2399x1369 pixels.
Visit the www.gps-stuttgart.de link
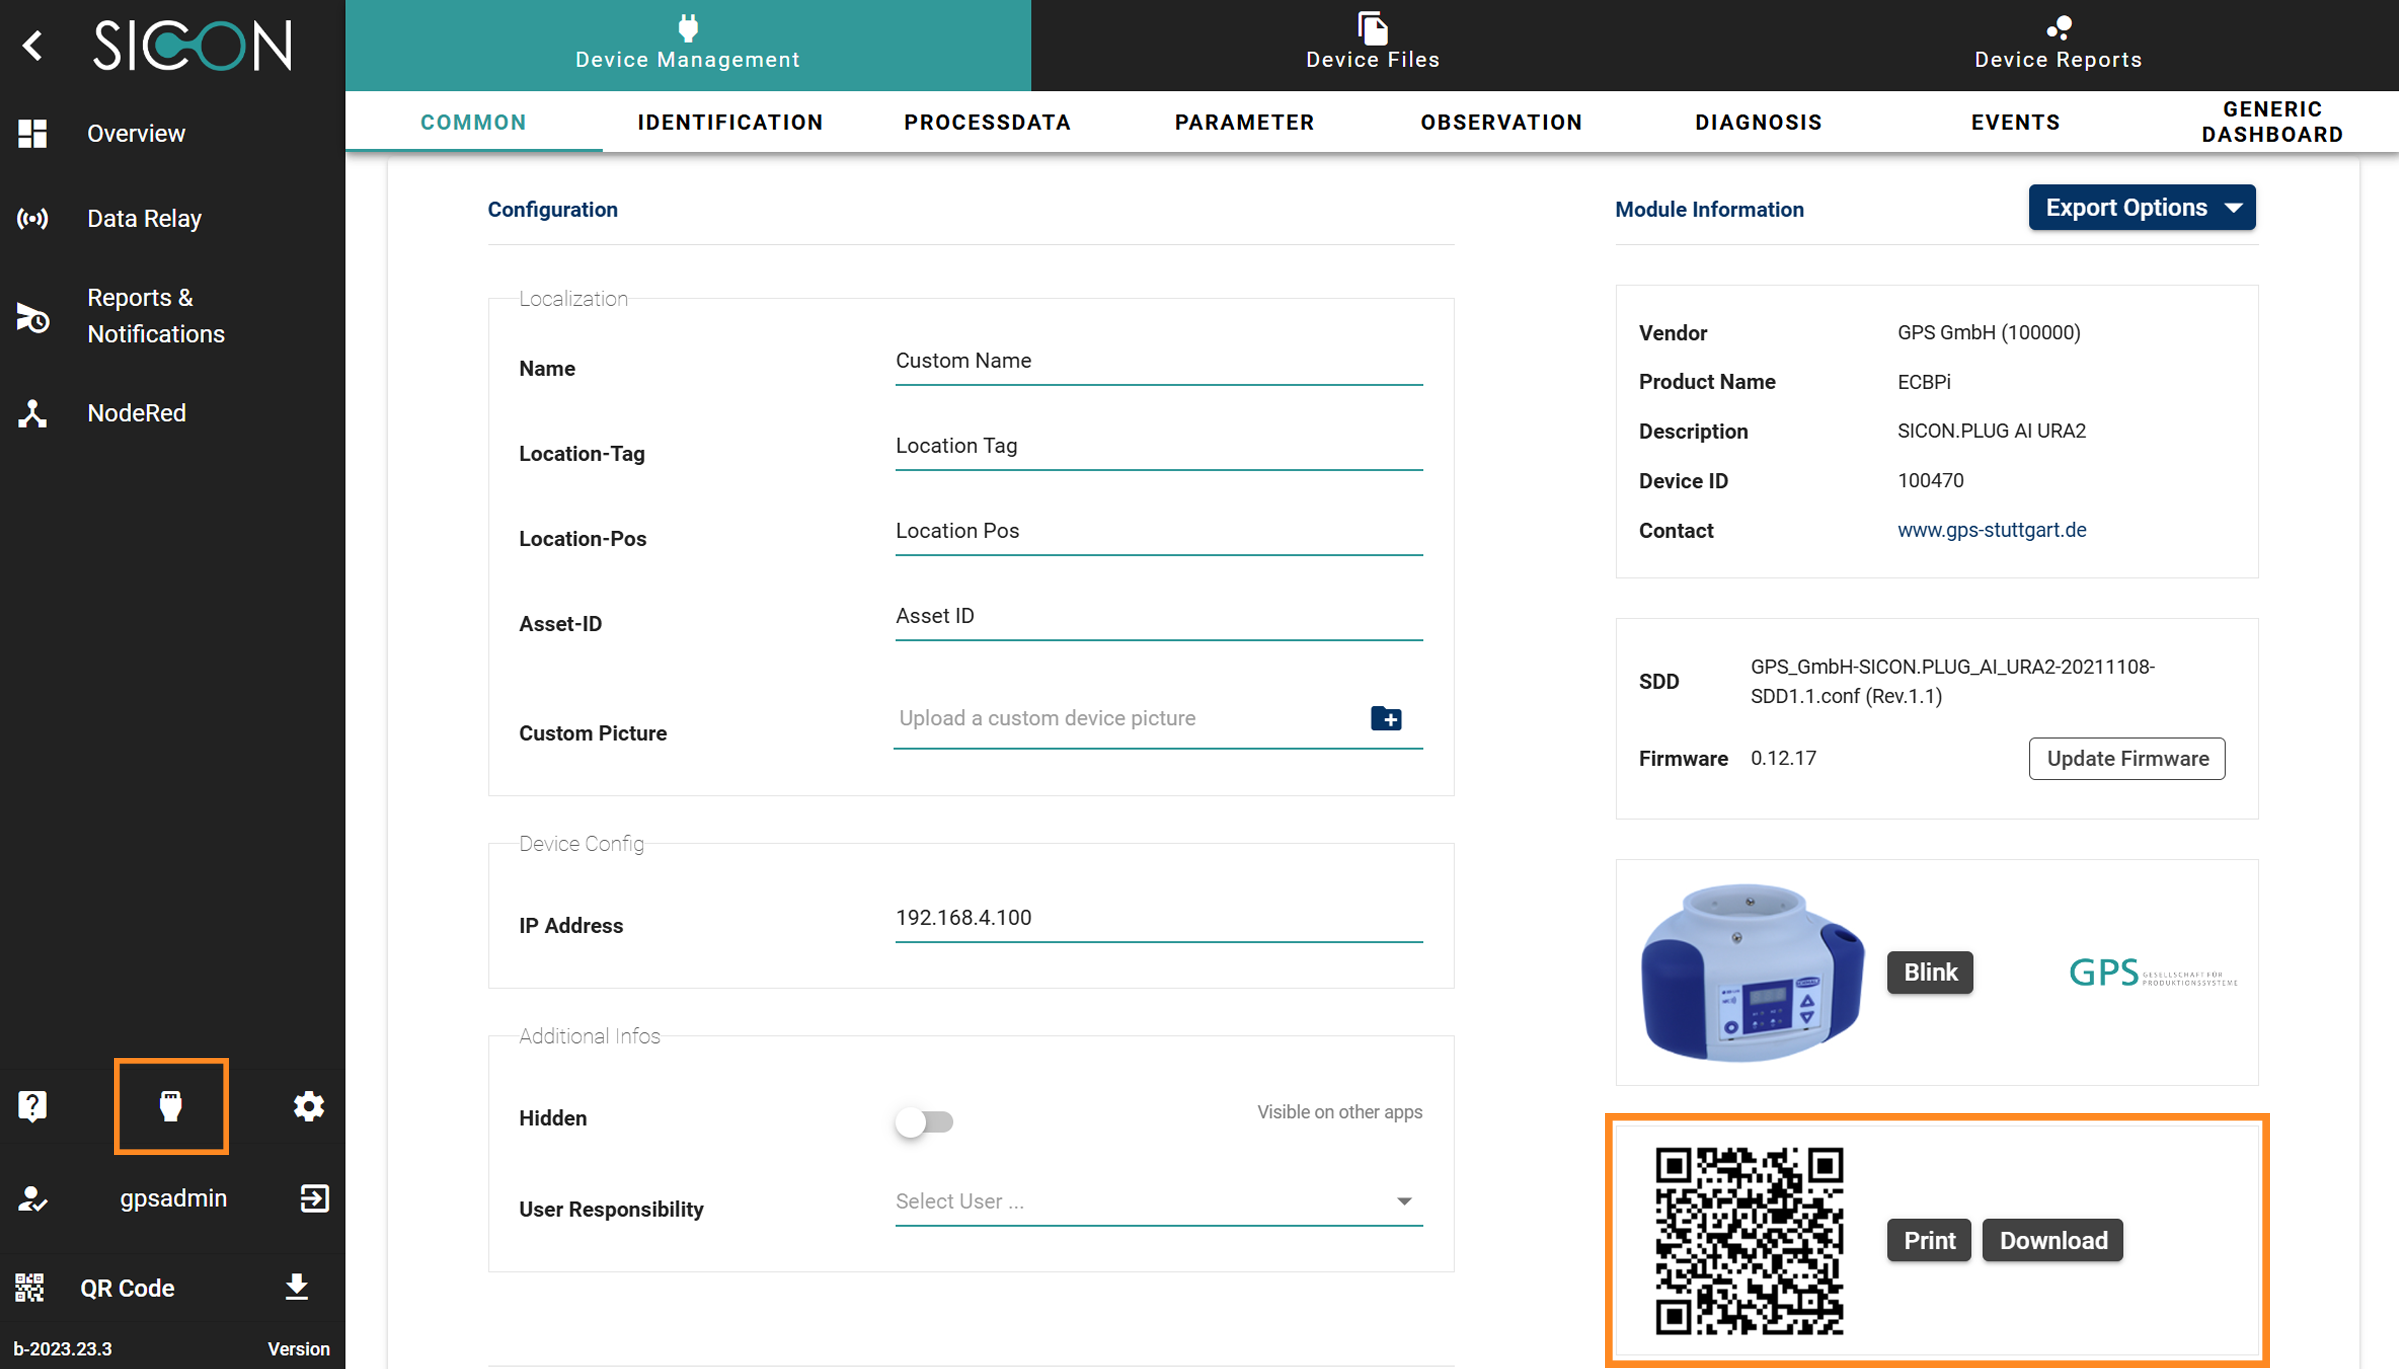1991,530
